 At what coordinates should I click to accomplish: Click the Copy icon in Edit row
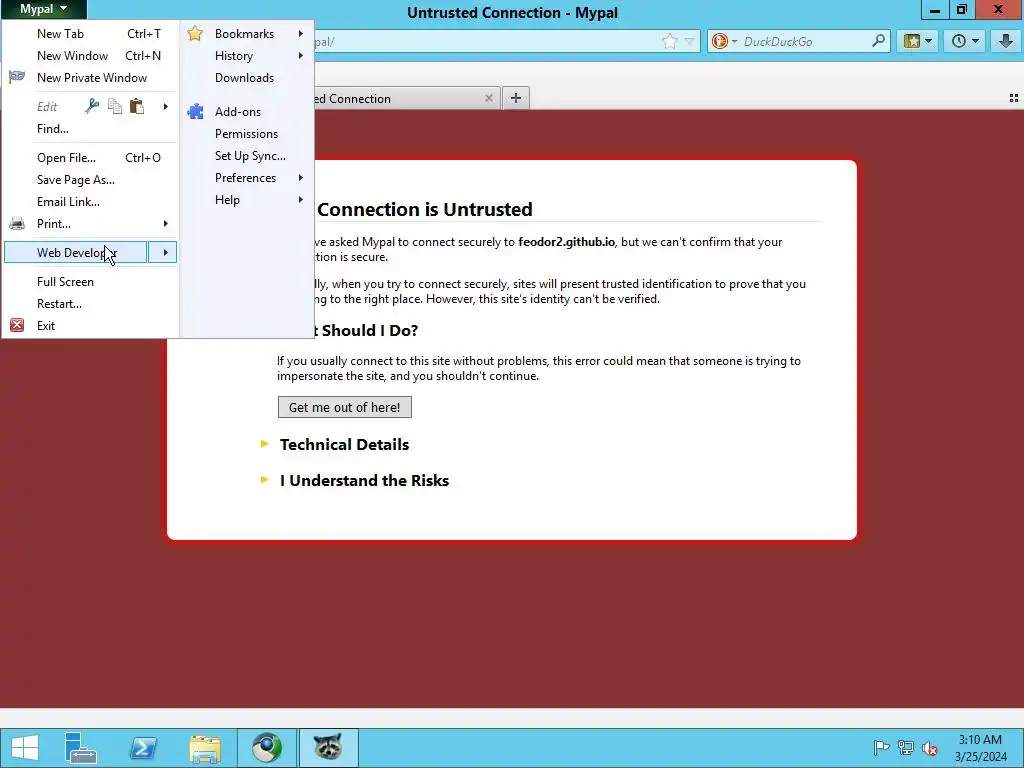(114, 106)
